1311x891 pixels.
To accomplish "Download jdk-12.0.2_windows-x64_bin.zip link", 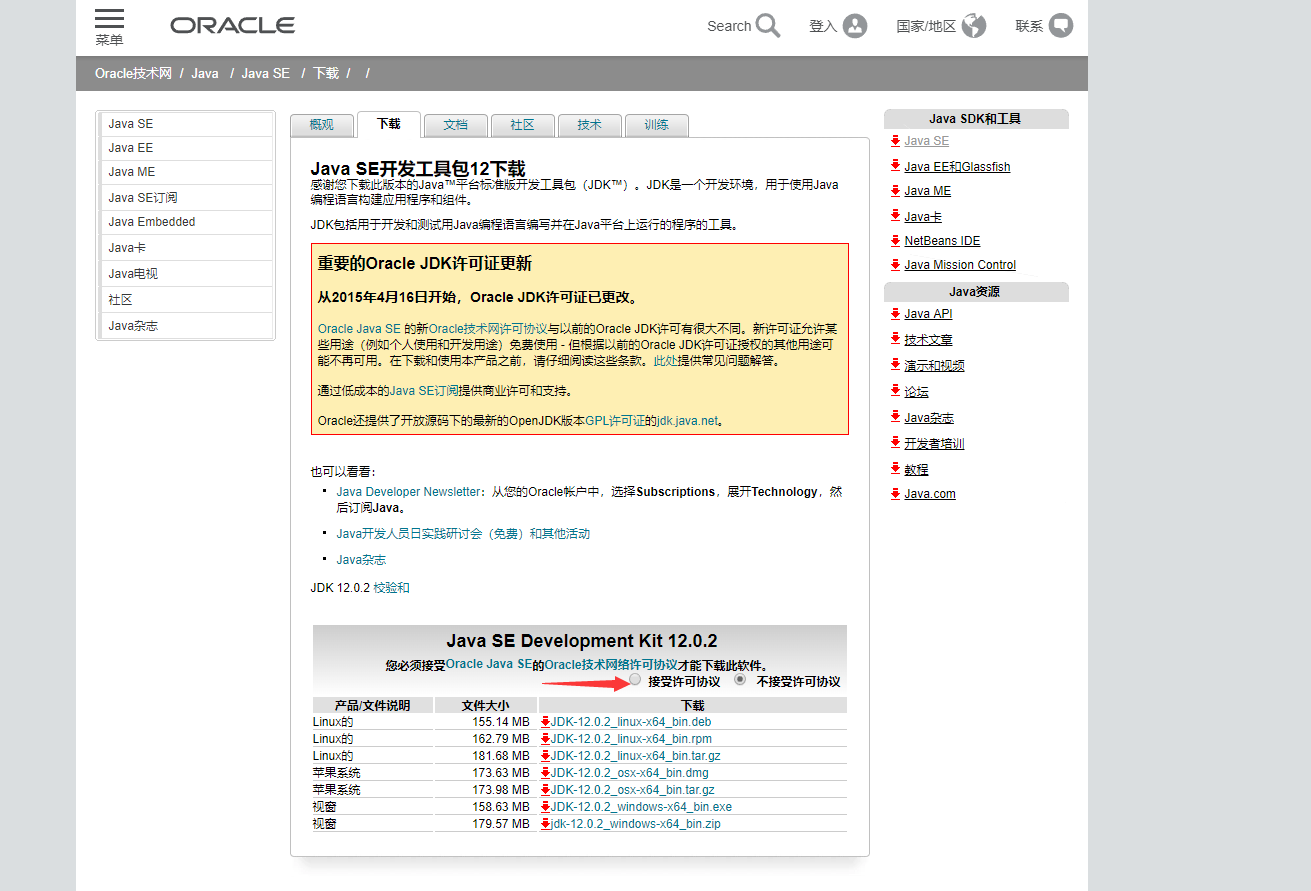I will pos(636,824).
